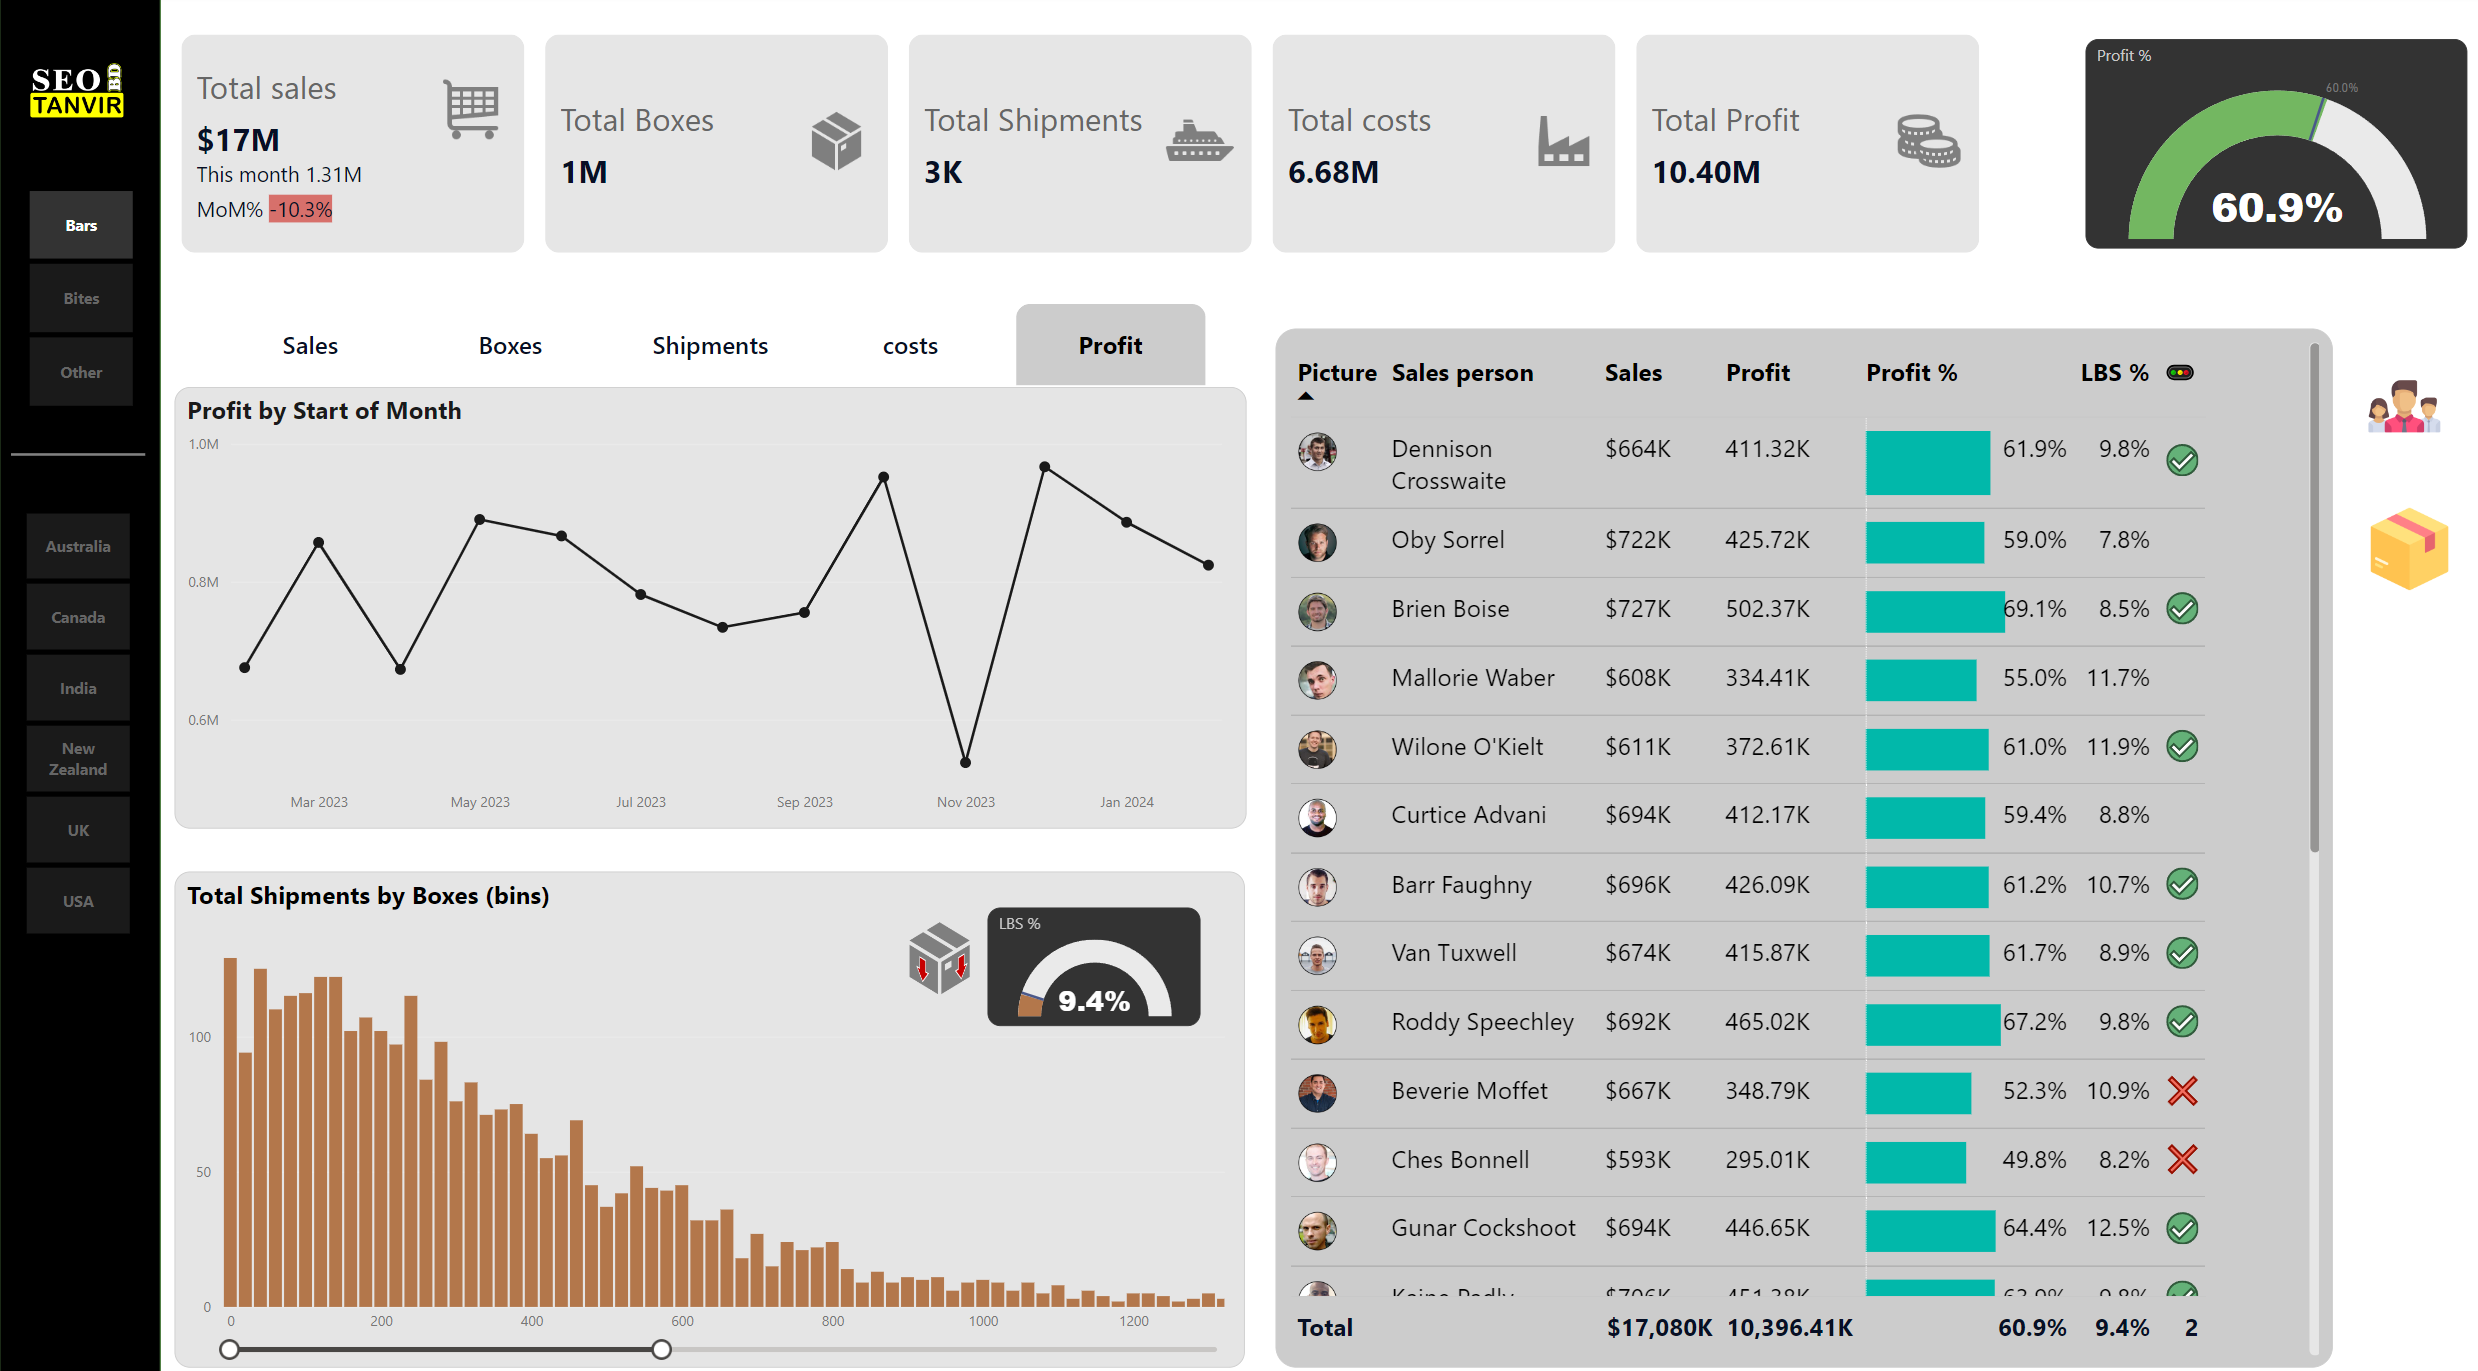2478x1371 pixels.
Task: Filter by USA
Action: coord(78,901)
